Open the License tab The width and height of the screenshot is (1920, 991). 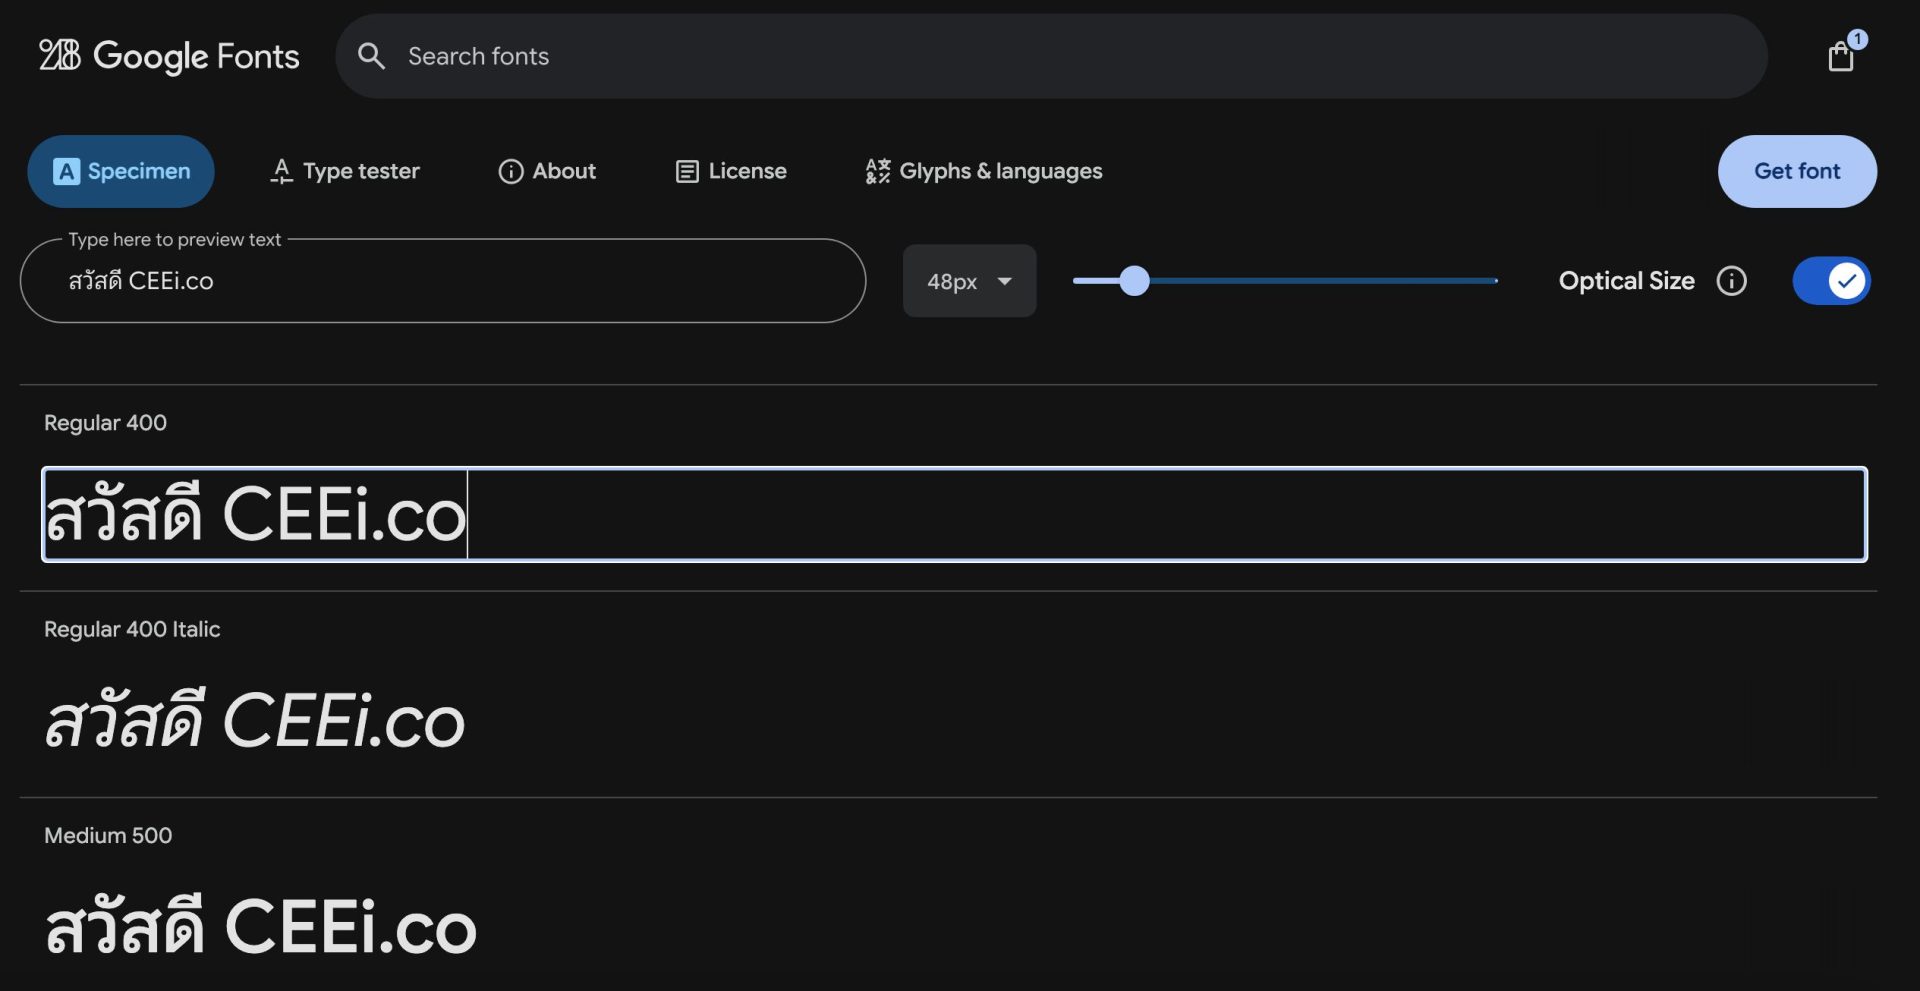point(731,171)
